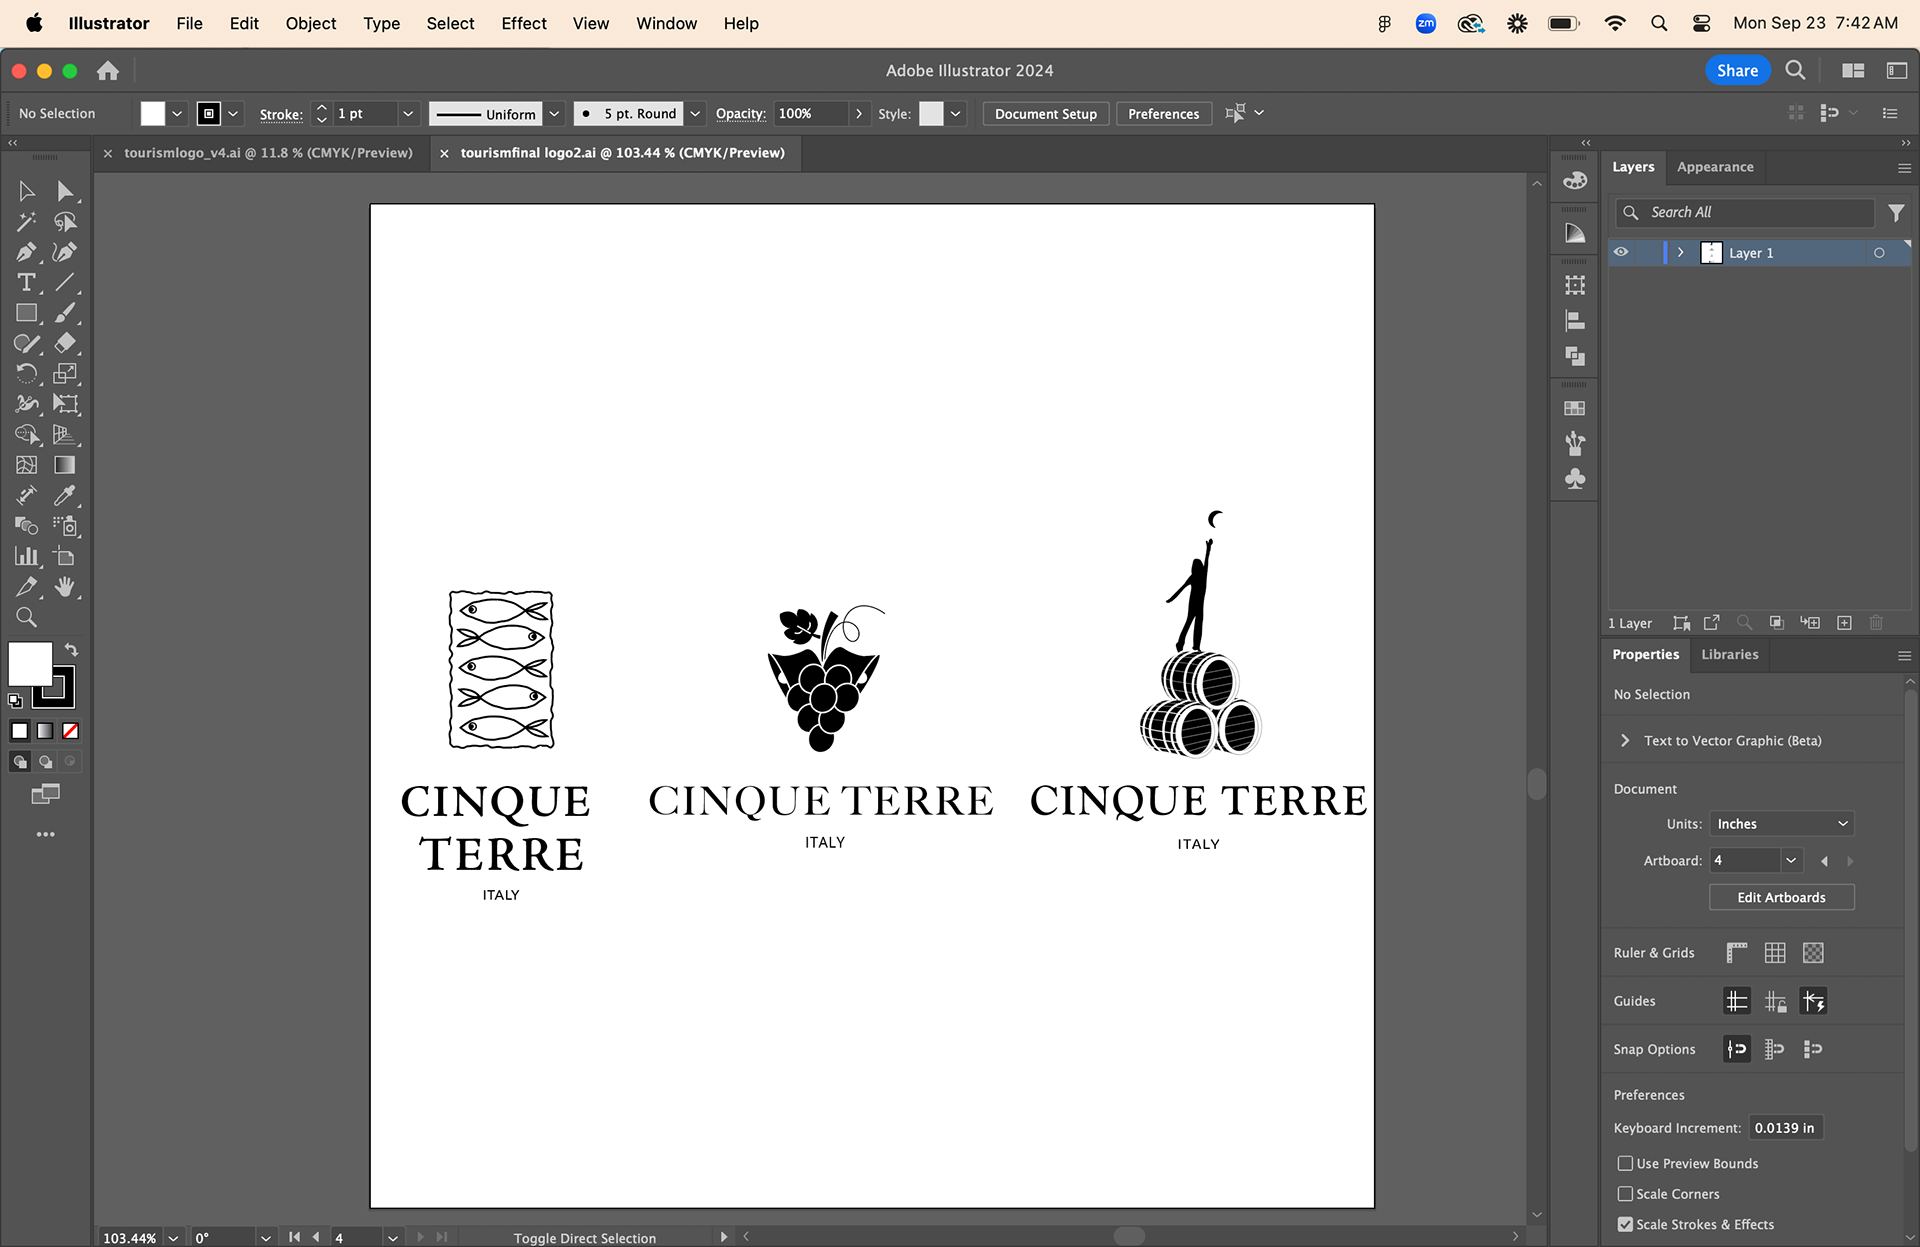The image size is (1920, 1247).
Task: Click Edit Artboards button
Action: (x=1781, y=898)
